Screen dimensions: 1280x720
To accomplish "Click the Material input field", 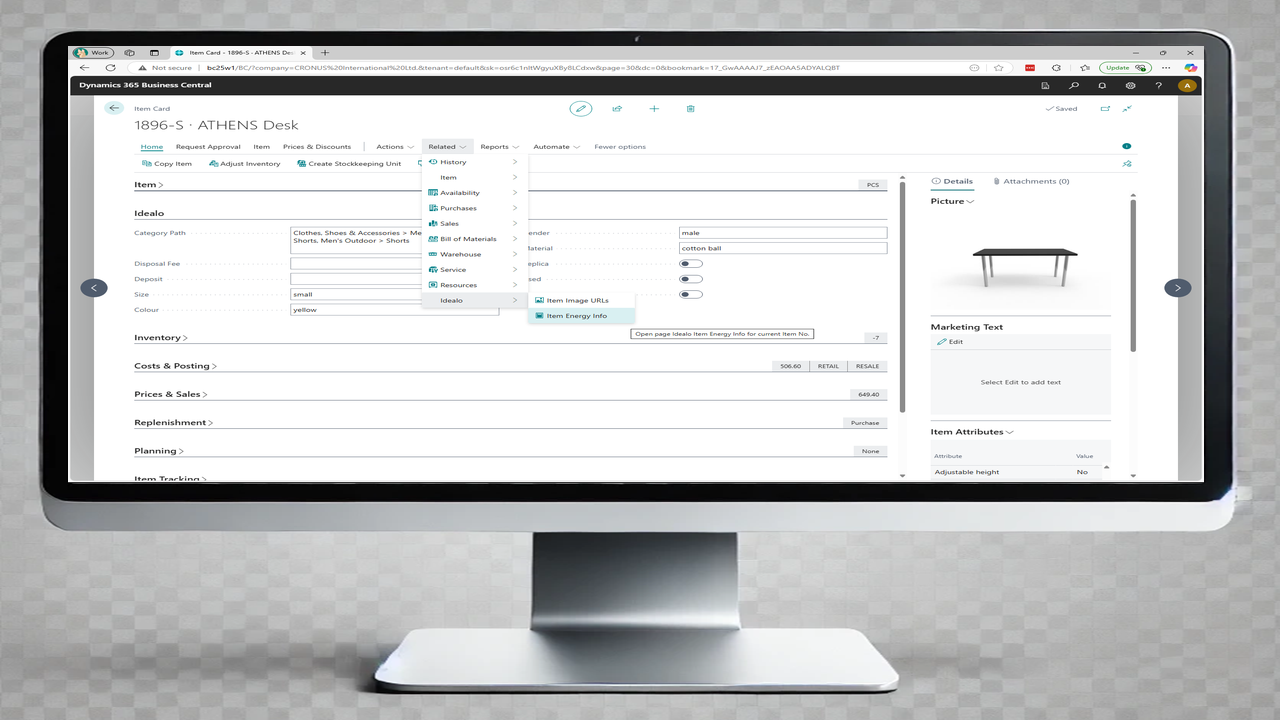I will point(782,248).
